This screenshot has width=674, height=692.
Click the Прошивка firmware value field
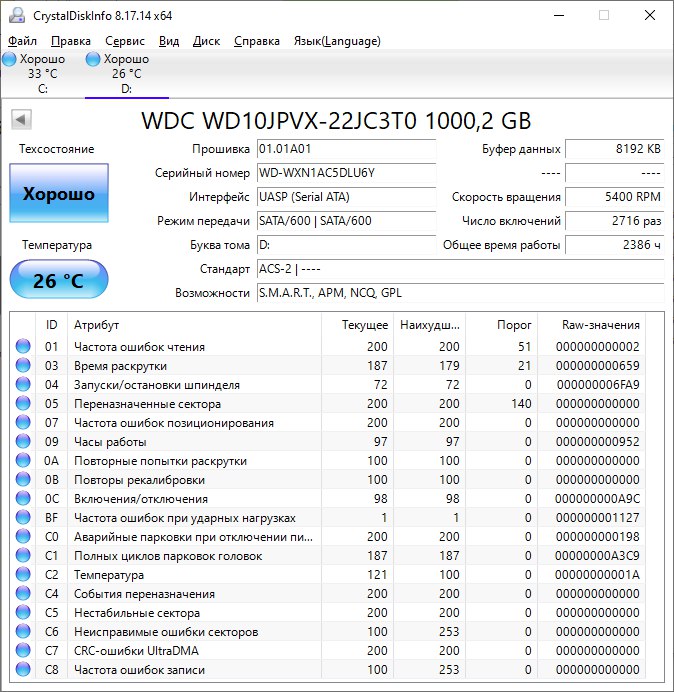[346, 149]
